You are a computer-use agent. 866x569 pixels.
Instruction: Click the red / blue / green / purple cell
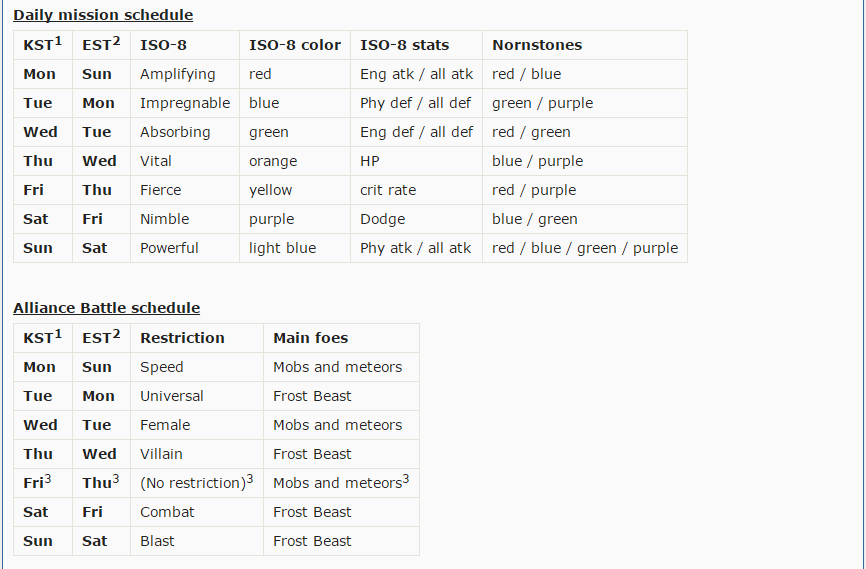(585, 248)
